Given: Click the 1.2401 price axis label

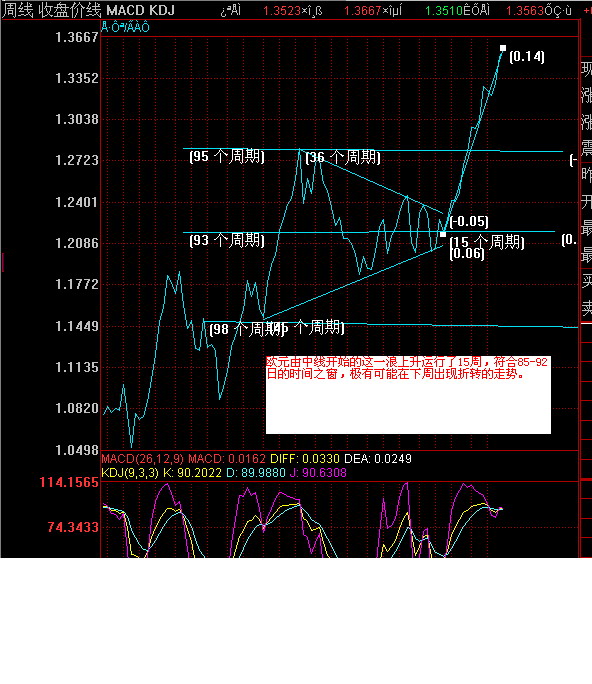Looking at the screenshot, I should click(x=77, y=202).
